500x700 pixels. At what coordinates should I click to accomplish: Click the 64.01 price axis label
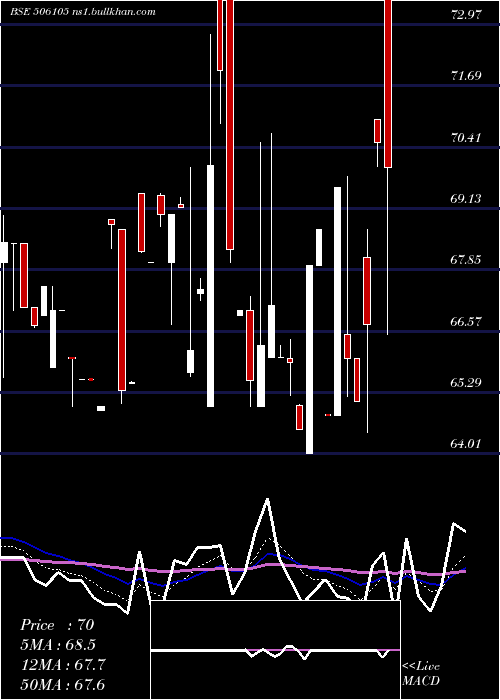click(467, 444)
